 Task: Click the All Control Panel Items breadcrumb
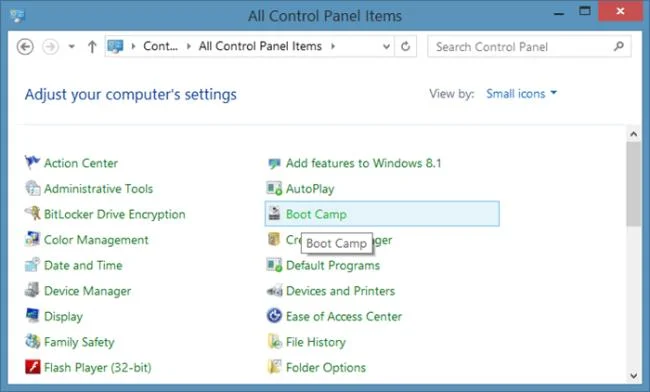(x=260, y=46)
